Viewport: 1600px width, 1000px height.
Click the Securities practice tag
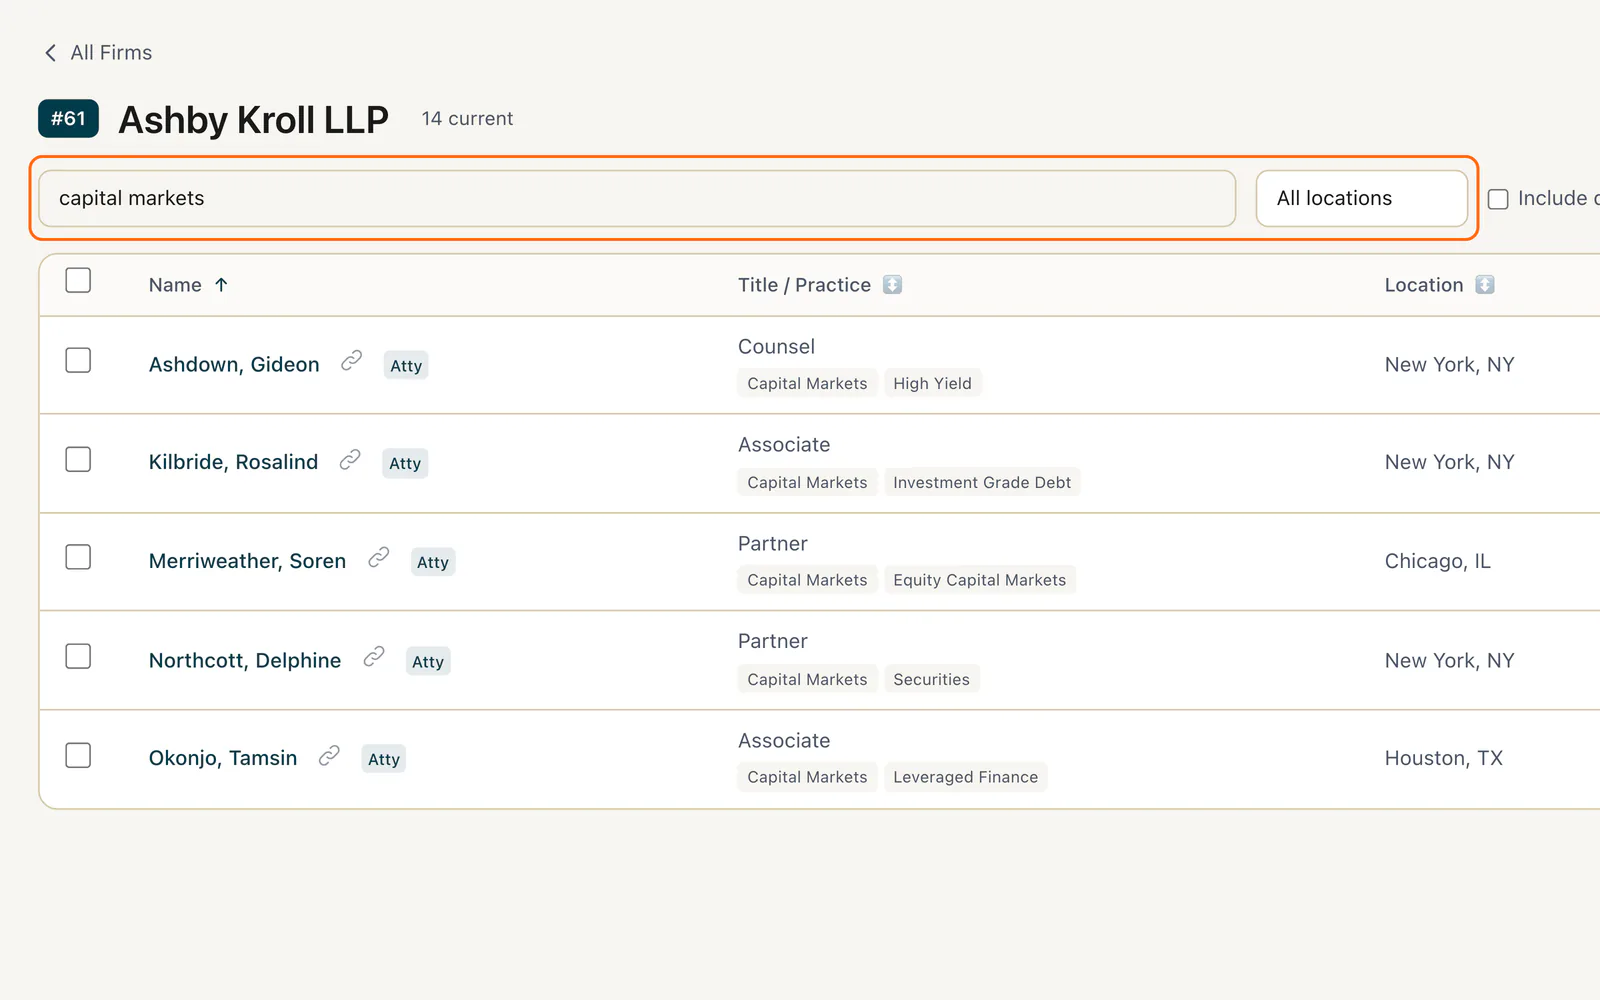pos(931,679)
